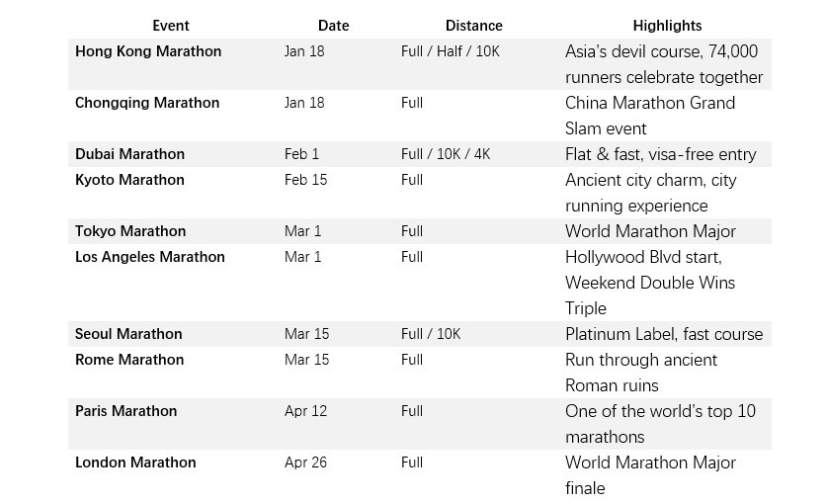Click the Event column header
Image resolution: width=840 pixels, height=504 pixels.
[x=170, y=25]
